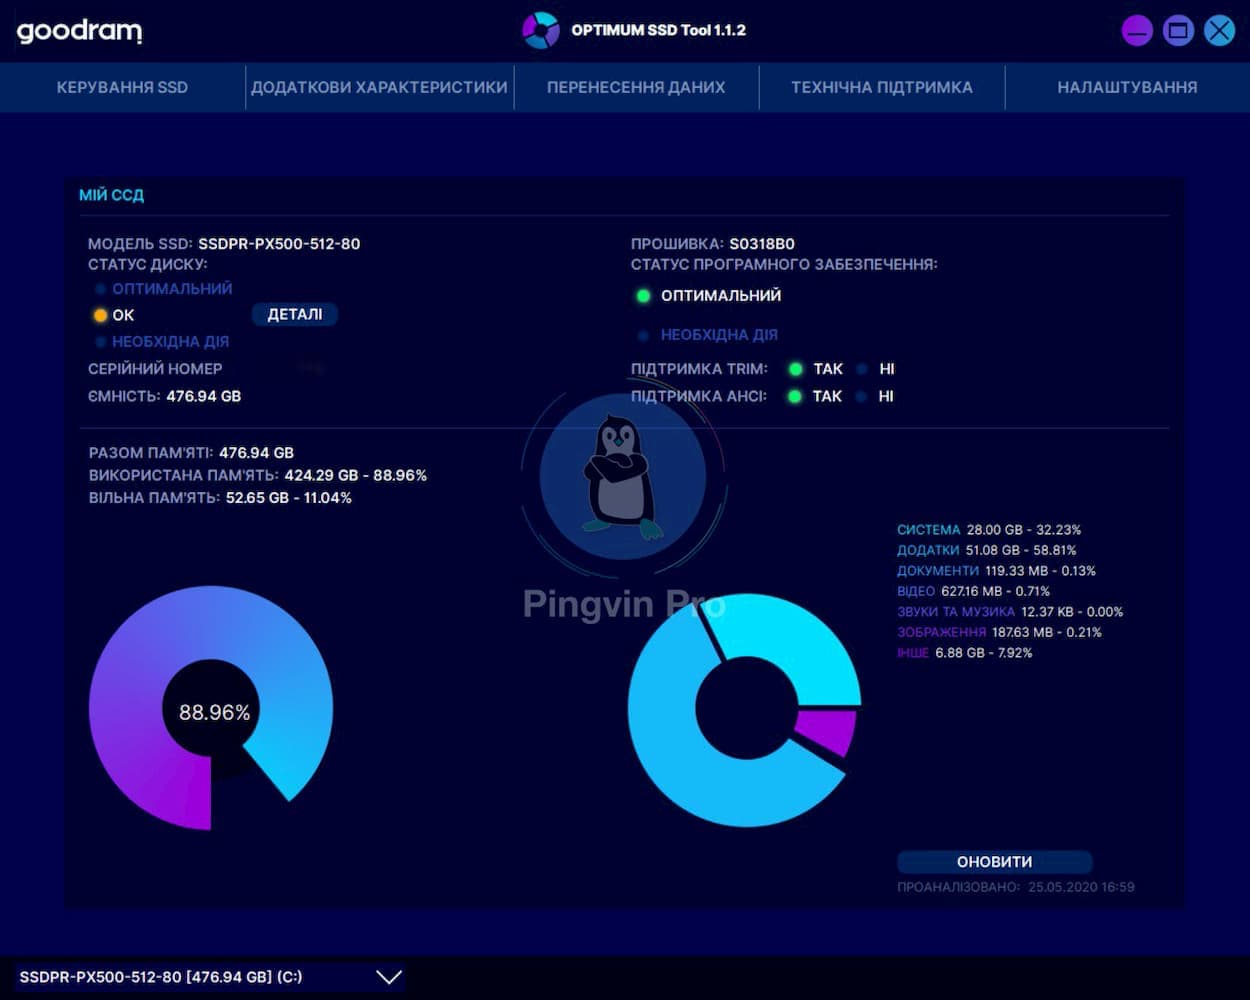Click СИСТЕМА 28.00 GB legend entry
This screenshot has height=1000, width=1250.
tap(989, 530)
